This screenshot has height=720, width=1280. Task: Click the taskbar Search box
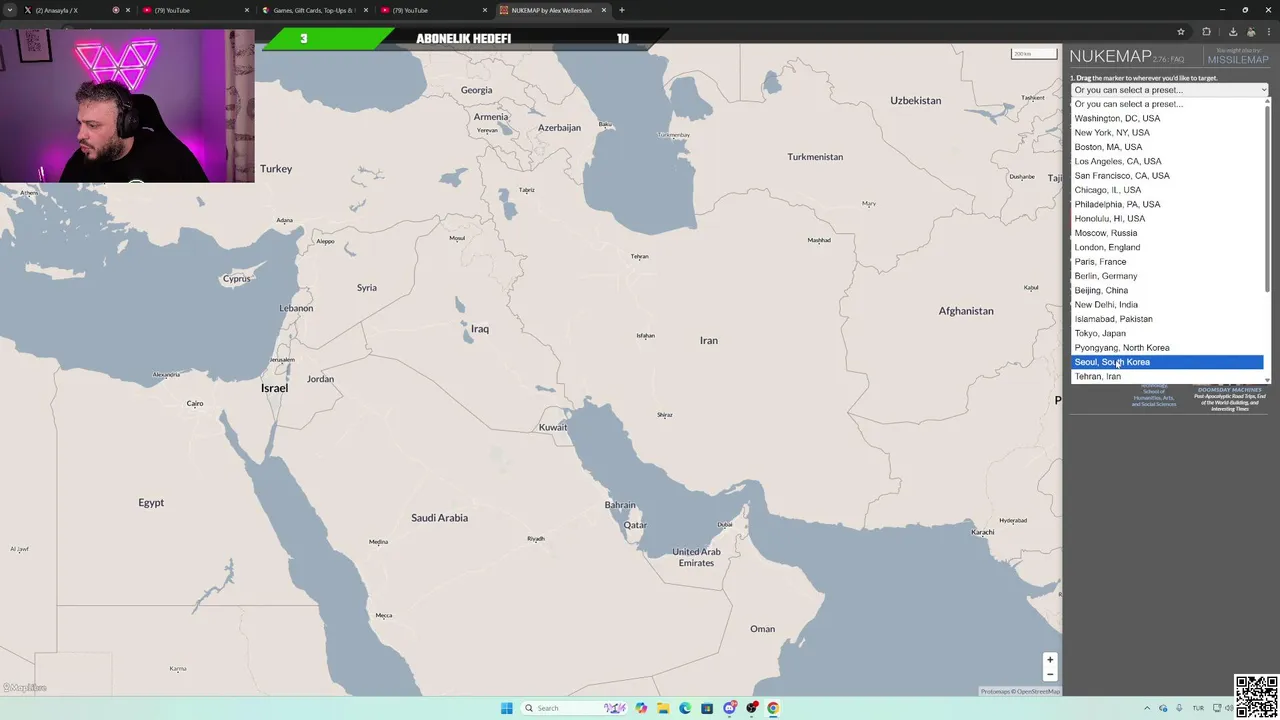tap(575, 708)
